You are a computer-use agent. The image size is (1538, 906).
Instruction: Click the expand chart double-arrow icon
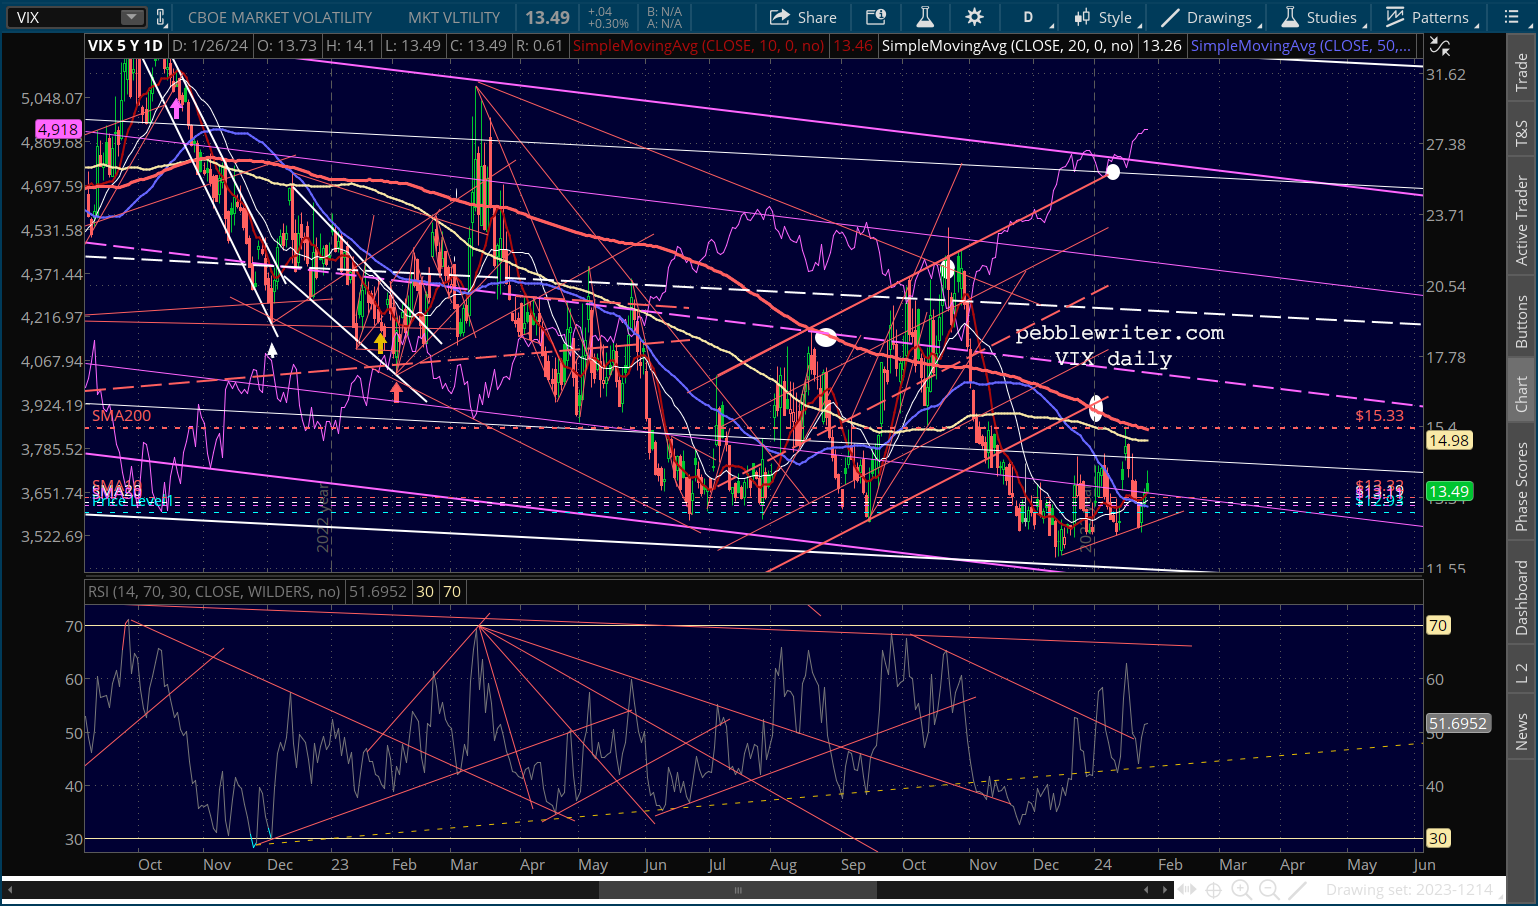[1186, 889]
